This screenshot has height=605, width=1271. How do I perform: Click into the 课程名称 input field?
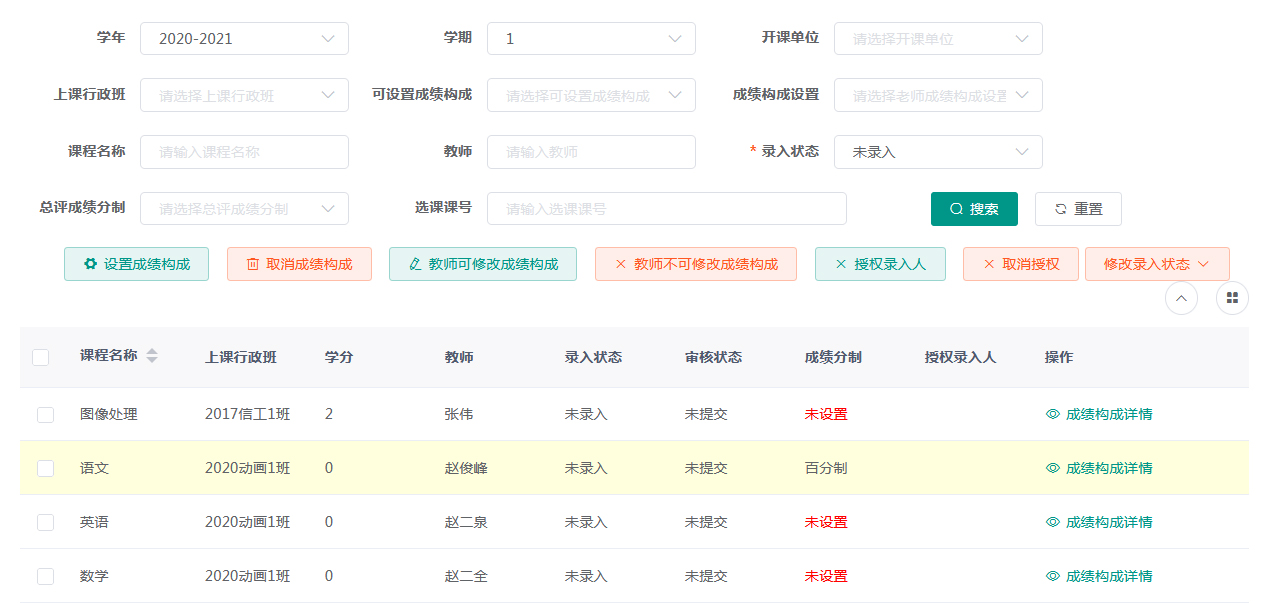(x=244, y=152)
